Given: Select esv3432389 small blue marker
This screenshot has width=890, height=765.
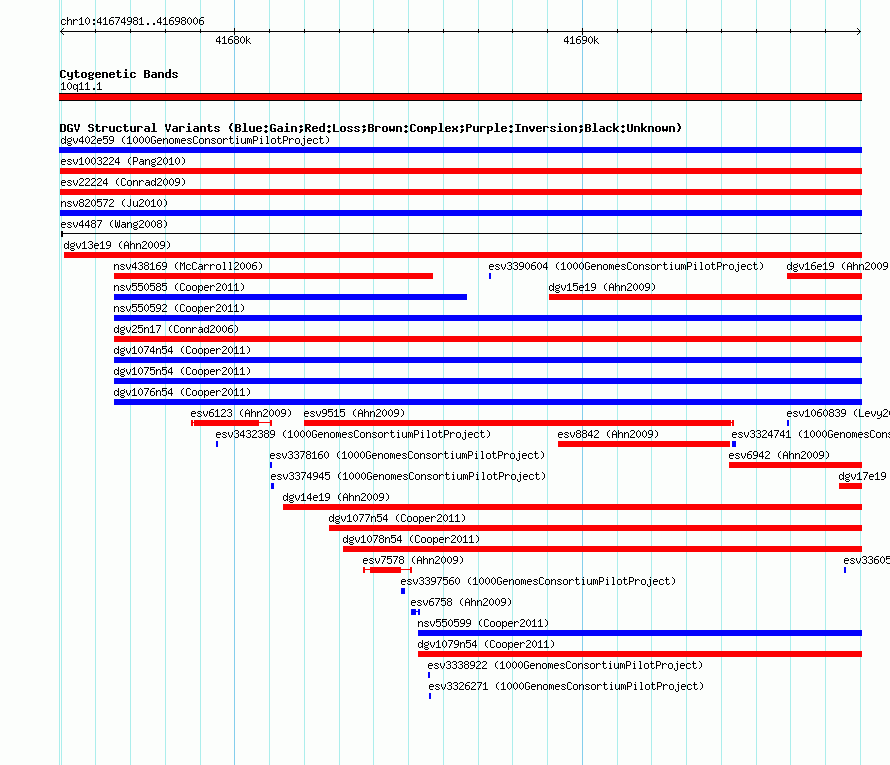Looking at the screenshot, I should [217, 444].
